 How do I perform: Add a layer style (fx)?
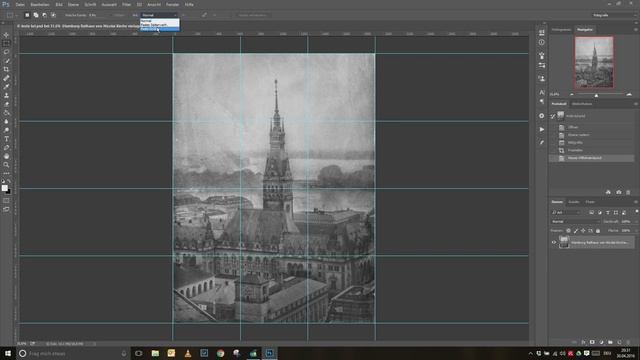[583, 342]
